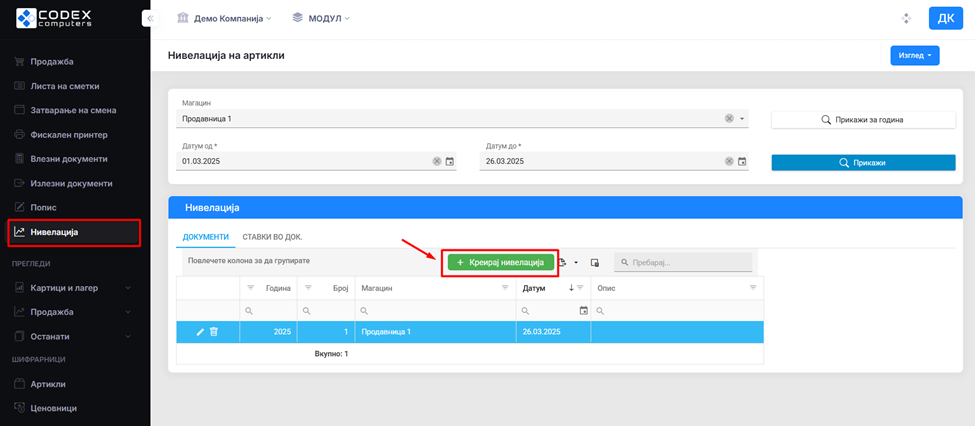Image resolution: width=975 pixels, height=426 pixels.
Task: Click the column chooser icon in grid toolbar
Action: point(595,263)
